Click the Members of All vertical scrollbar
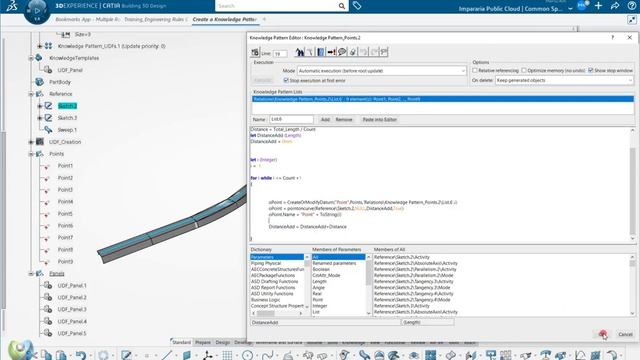Viewport: 640px width, 360px height. click(x=632, y=285)
